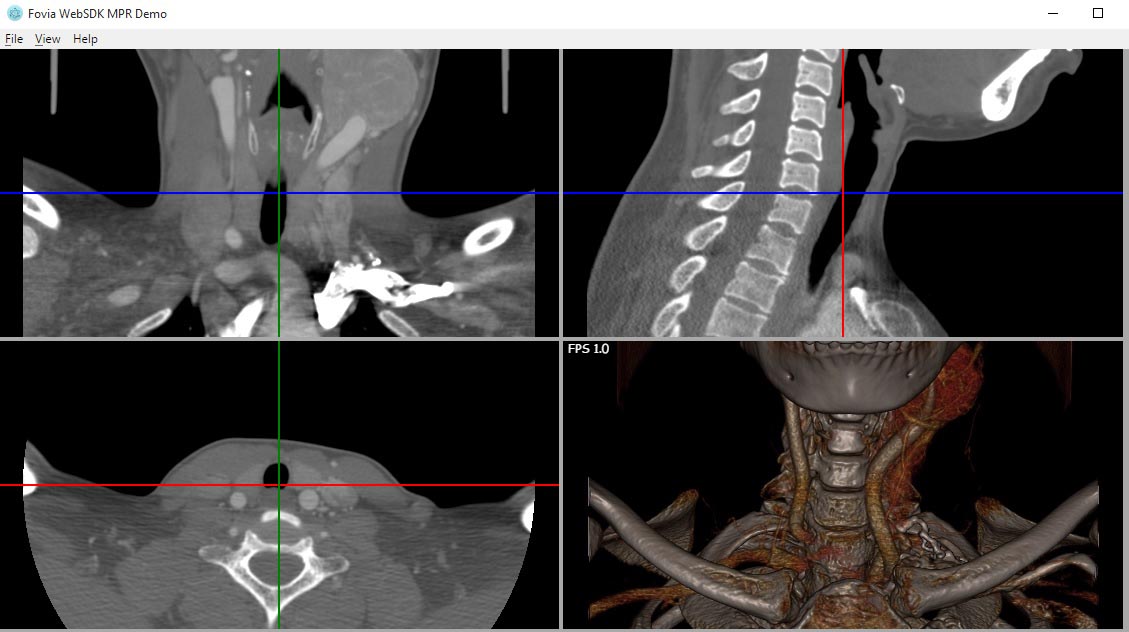Open the View menu

[47, 39]
